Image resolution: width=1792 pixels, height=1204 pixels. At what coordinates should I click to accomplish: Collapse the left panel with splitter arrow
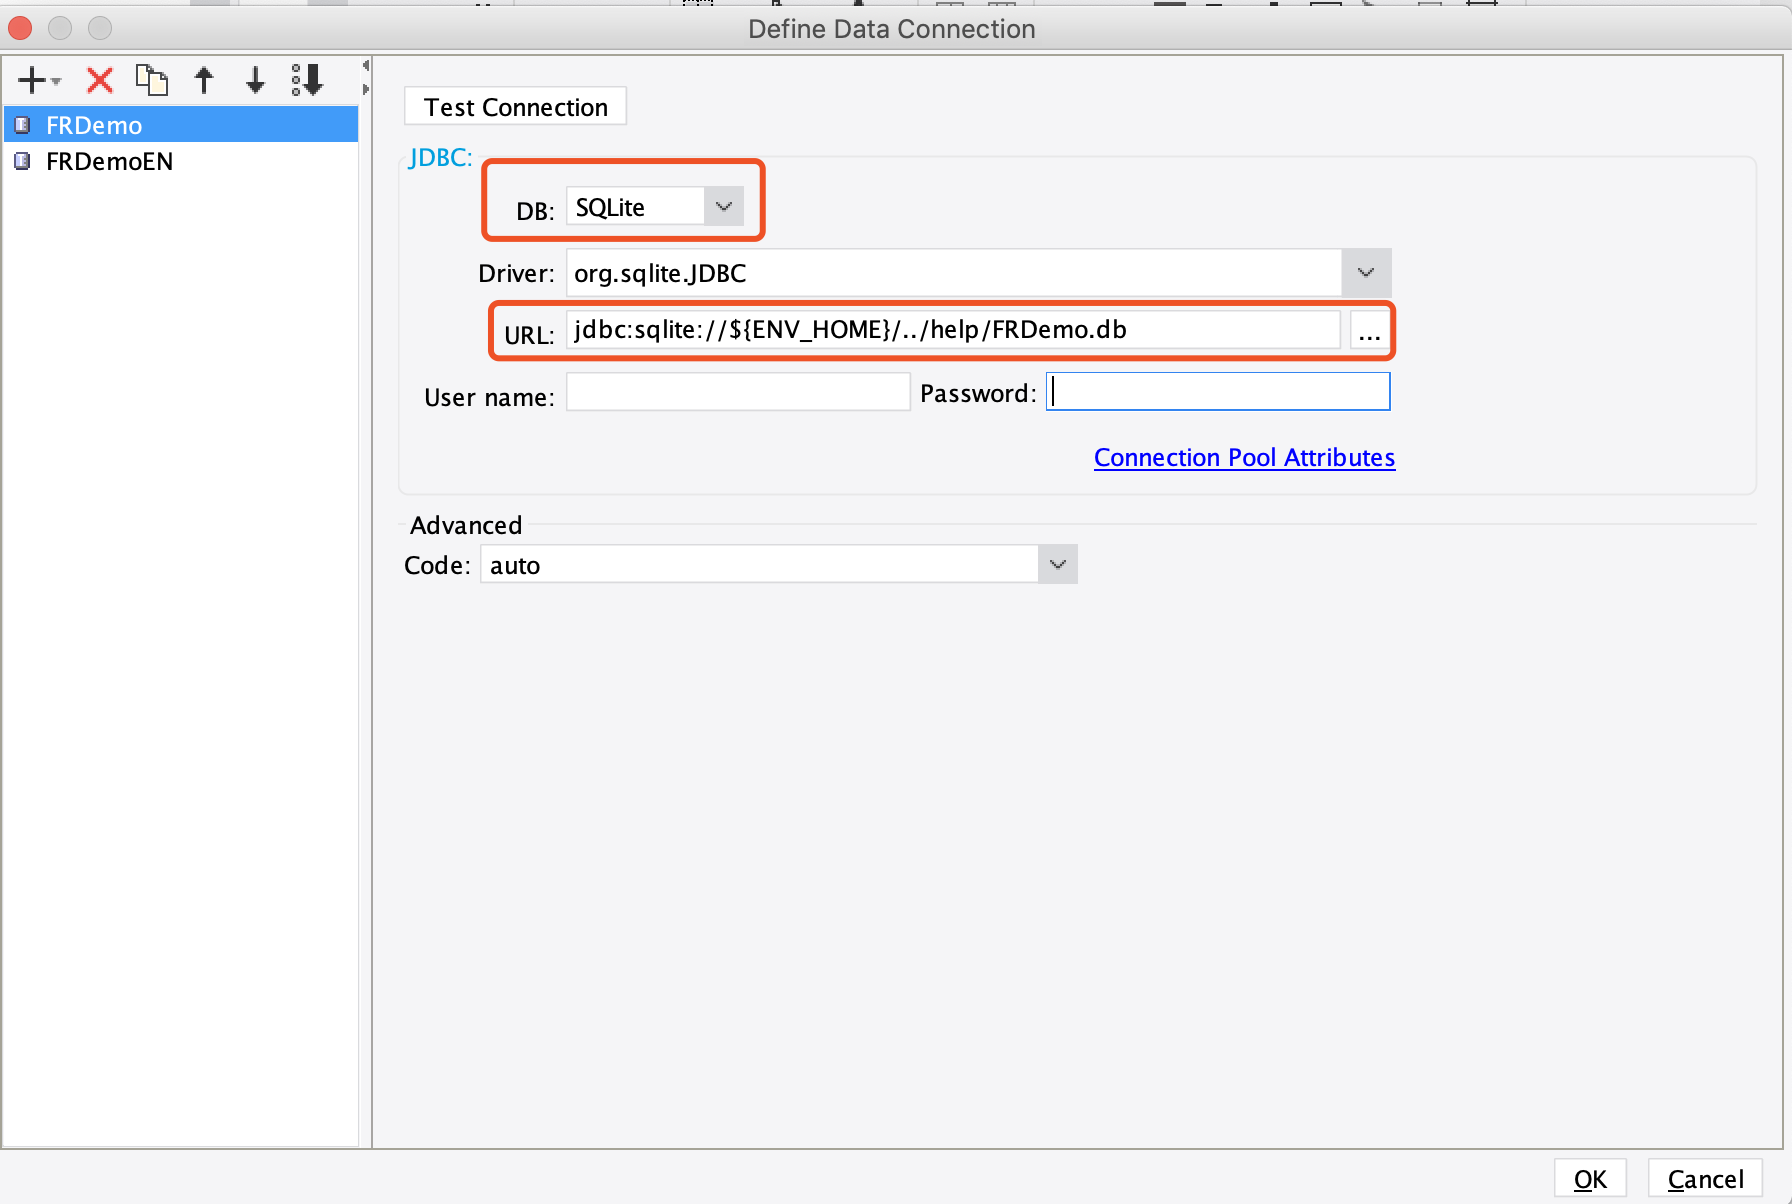(x=366, y=65)
